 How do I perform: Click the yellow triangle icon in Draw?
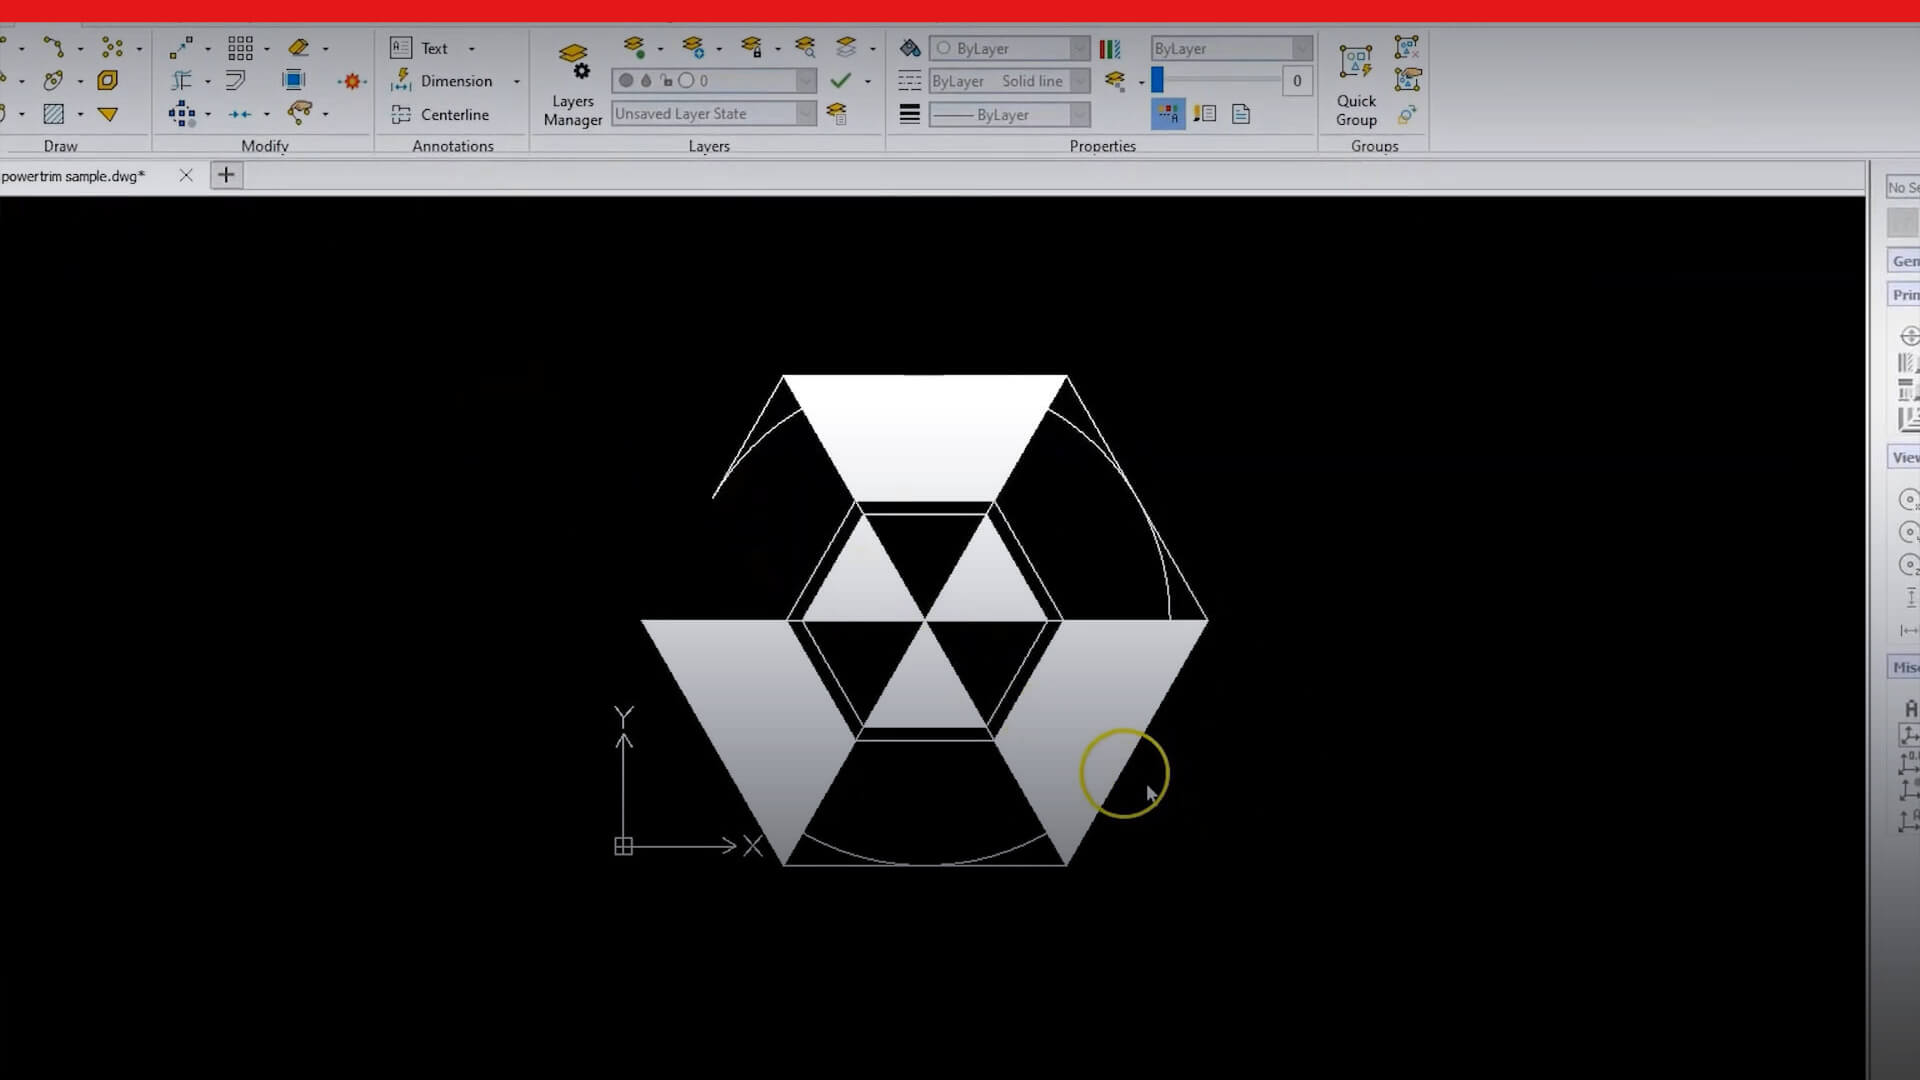coord(108,114)
